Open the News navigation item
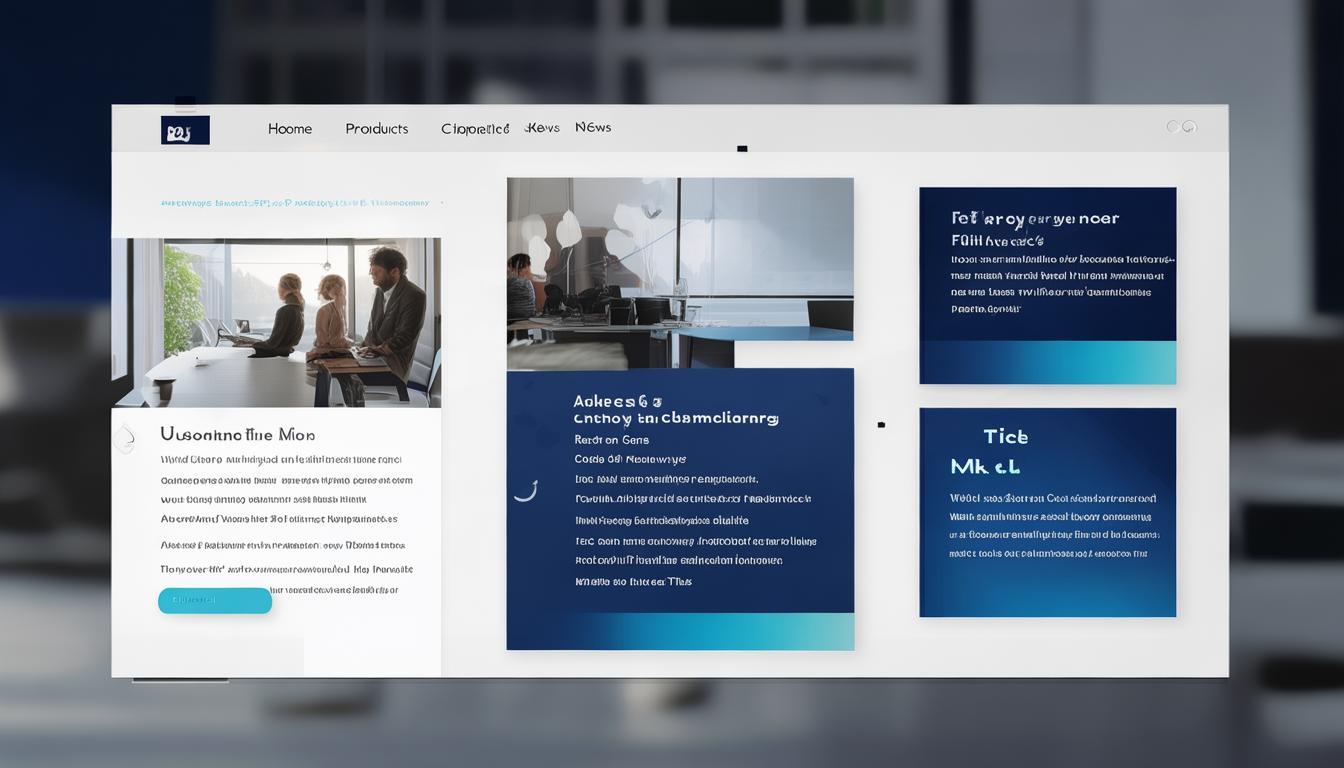The width and height of the screenshot is (1344, 768). [593, 127]
